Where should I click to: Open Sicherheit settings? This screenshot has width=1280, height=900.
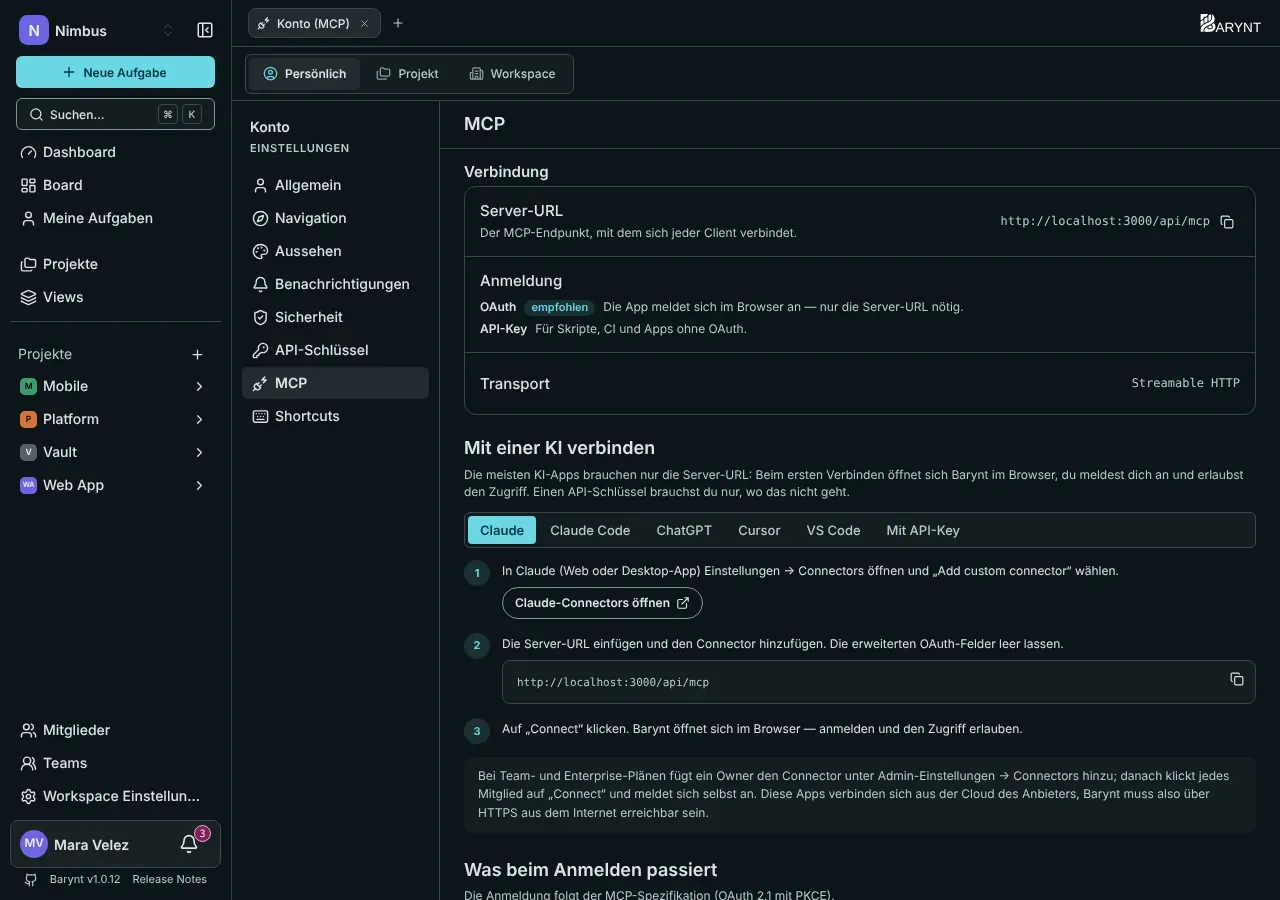click(335, 317)
